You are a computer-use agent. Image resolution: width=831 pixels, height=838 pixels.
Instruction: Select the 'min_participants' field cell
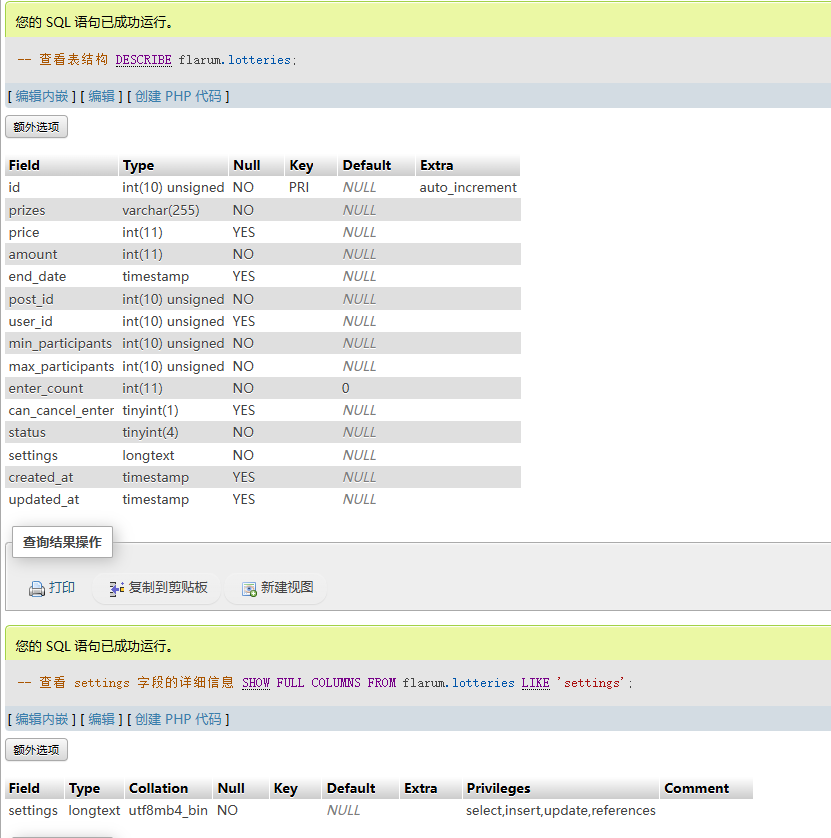click(x=61, y=344)
